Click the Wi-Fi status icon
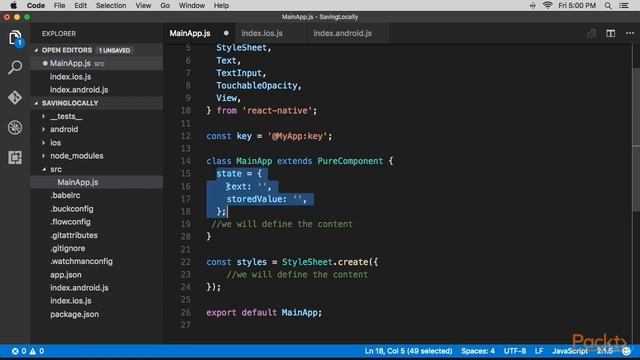 (x=547, y=5)
